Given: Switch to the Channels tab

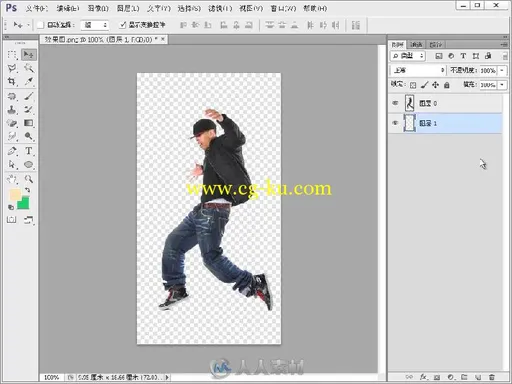Looking at the screenshot, I should point(416,44).
